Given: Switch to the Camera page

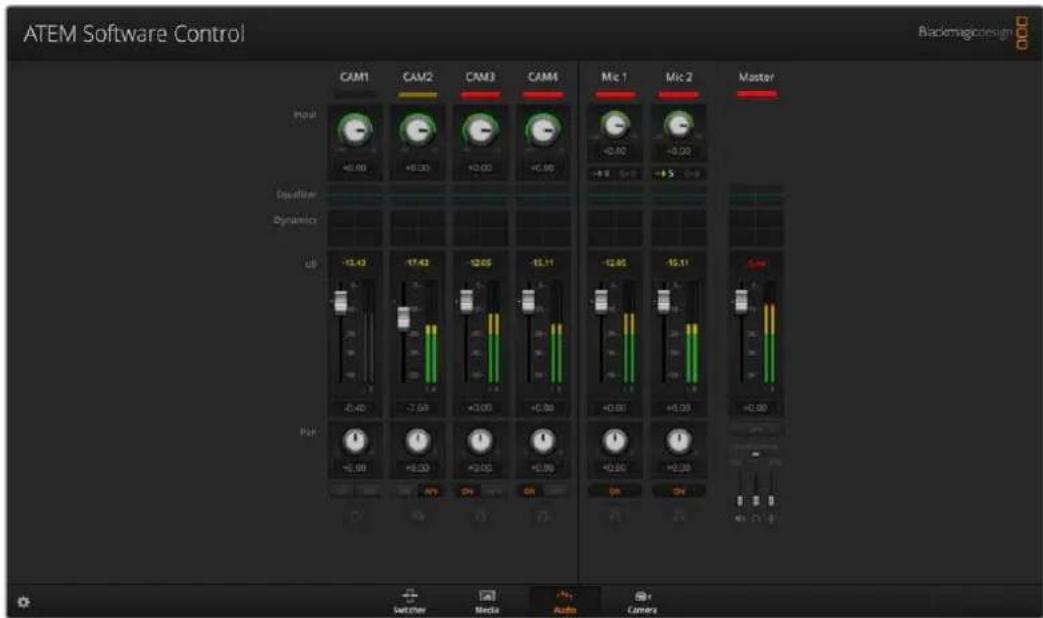Looking at the screenshot, I should click(x=642, y=601).
